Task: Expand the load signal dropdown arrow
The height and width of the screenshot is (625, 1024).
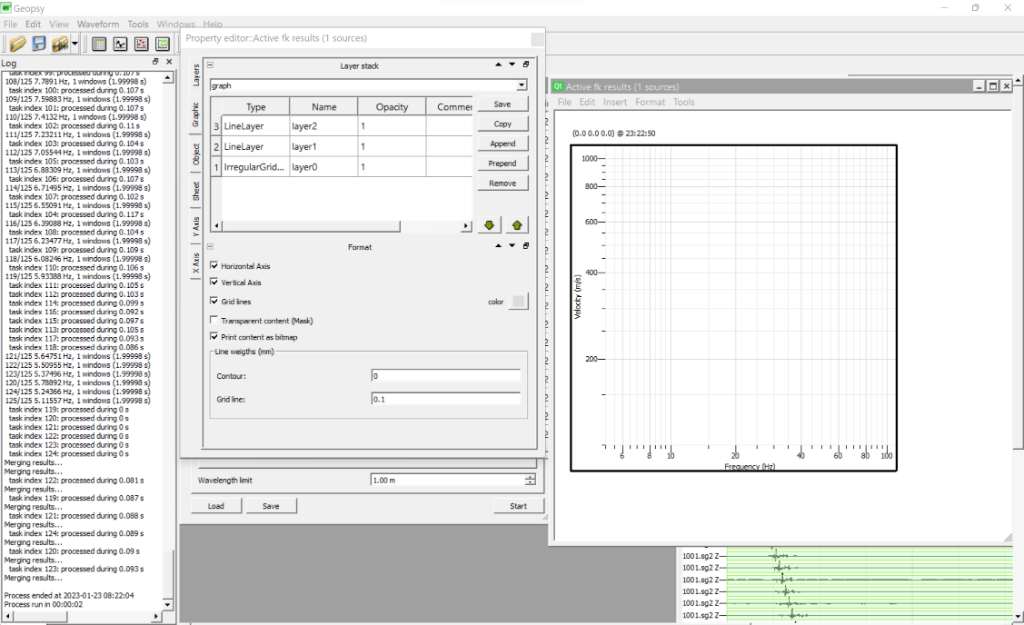Action: click(x=75, y=44)
